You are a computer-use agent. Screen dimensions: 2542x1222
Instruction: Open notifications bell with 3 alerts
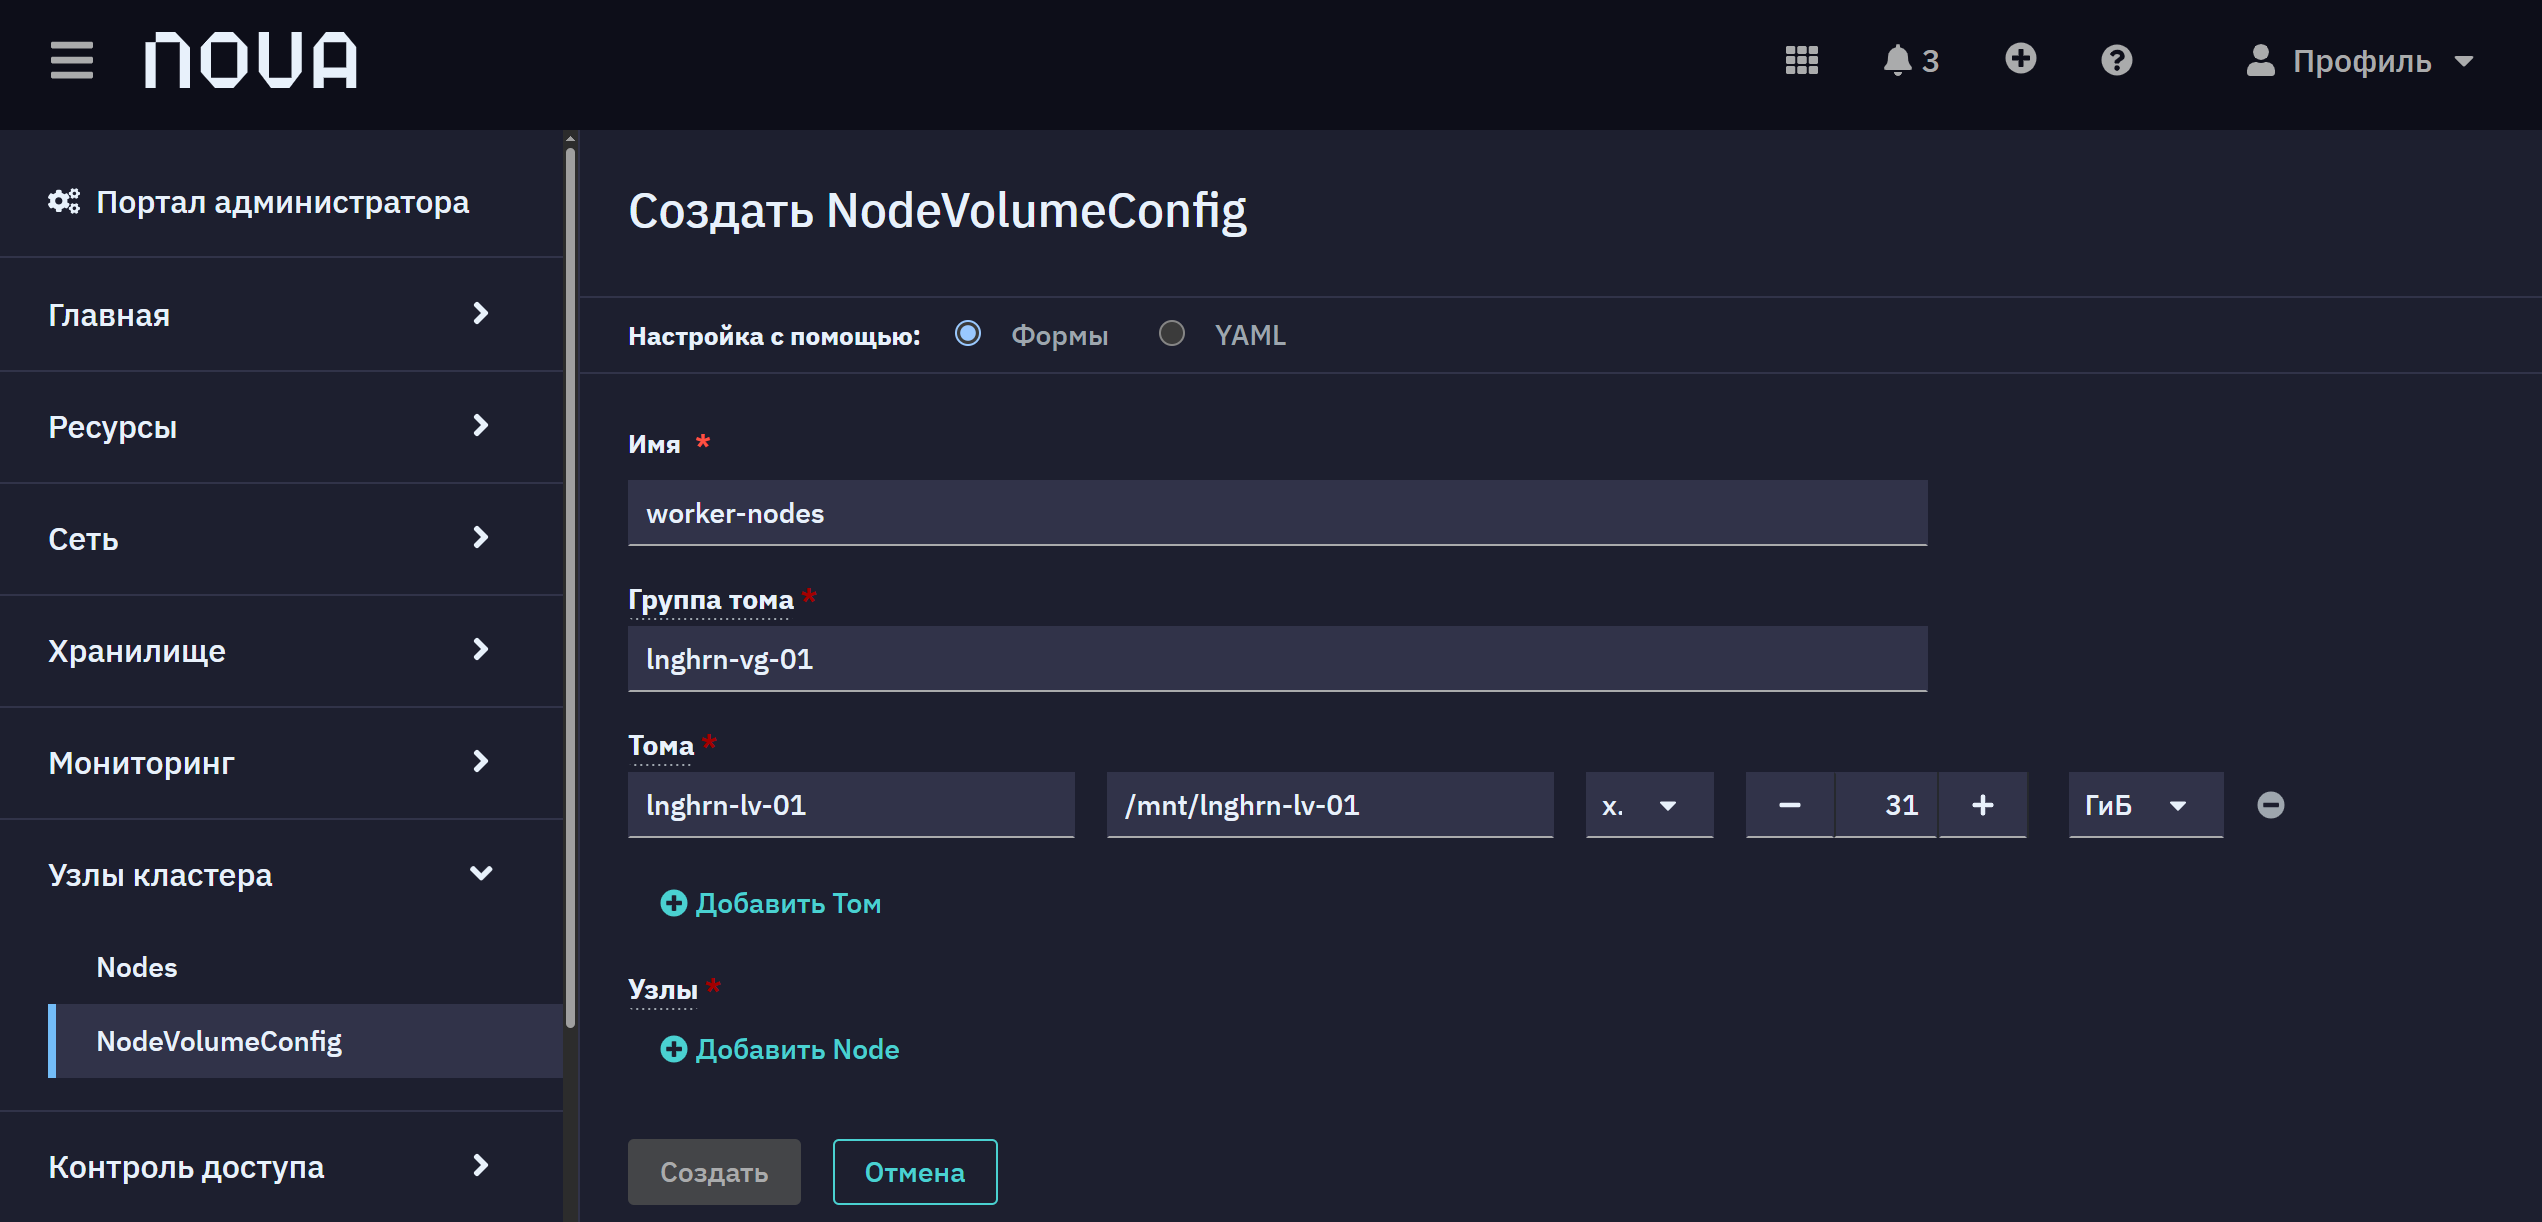[1910, 60]
